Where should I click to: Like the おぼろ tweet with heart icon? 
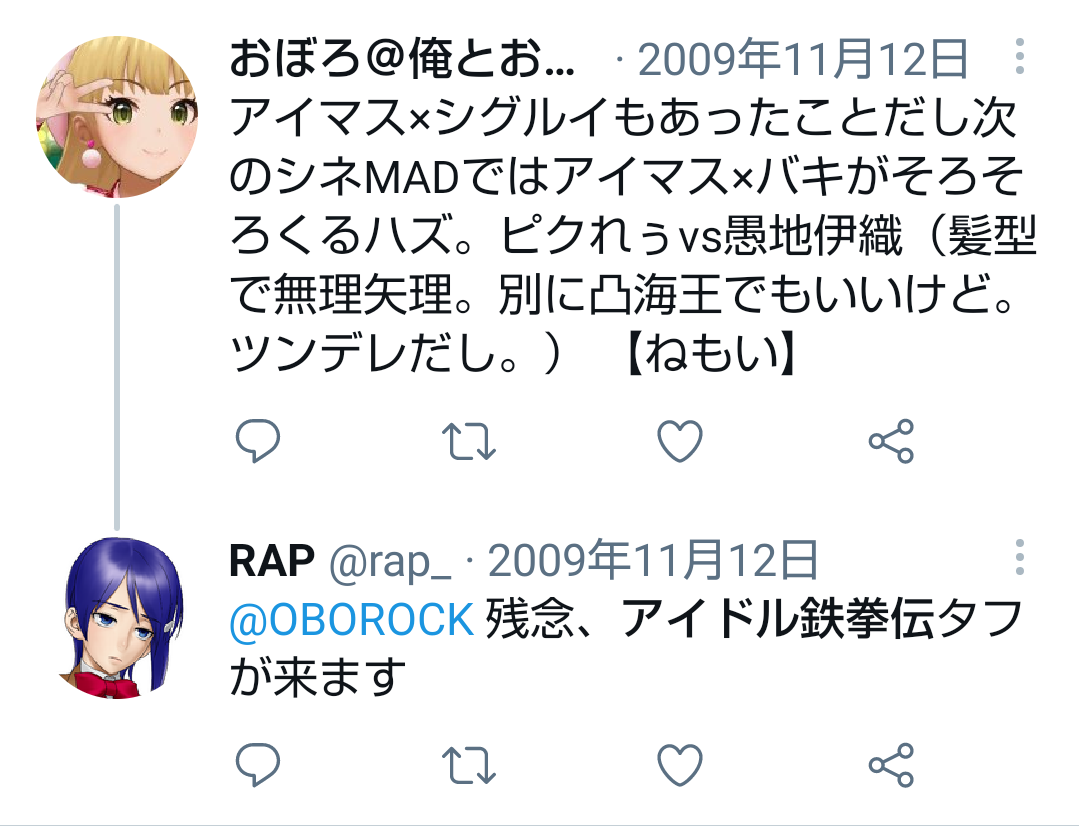click(x=680, y=440)
